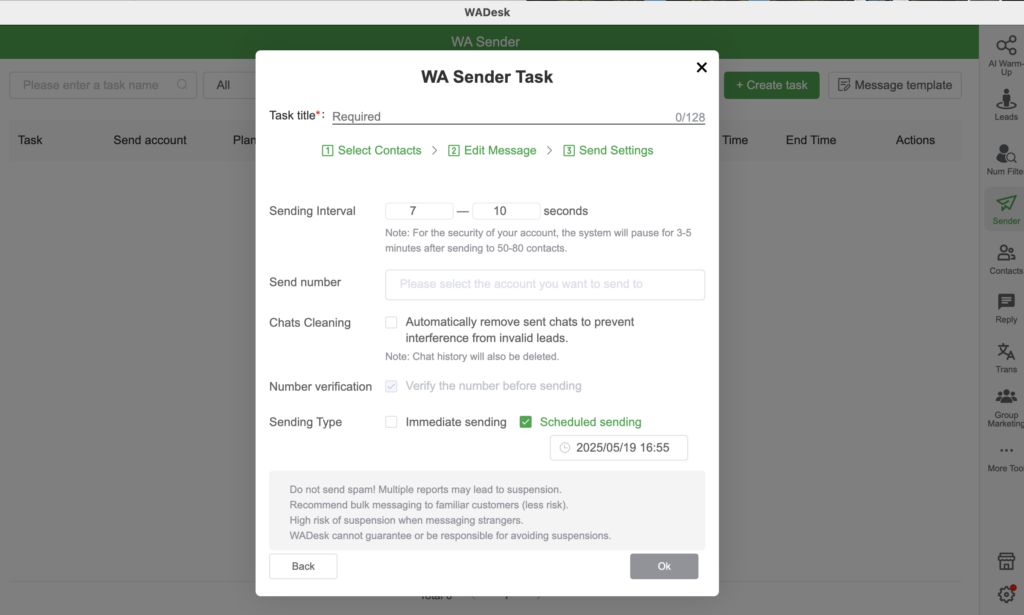Click the search icon in task name field

click(x=182, y=85)
